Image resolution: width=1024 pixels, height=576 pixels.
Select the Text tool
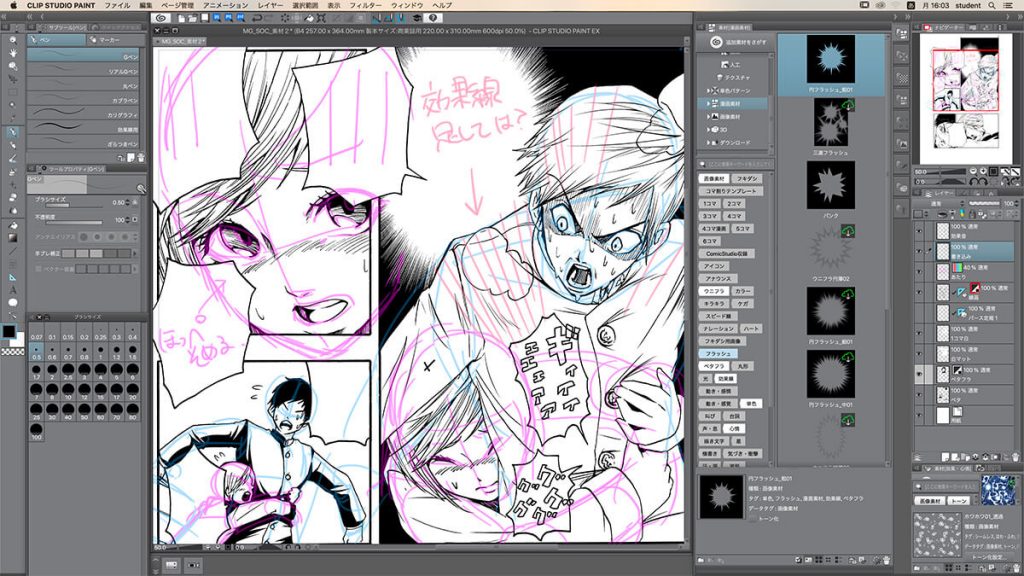13,290
